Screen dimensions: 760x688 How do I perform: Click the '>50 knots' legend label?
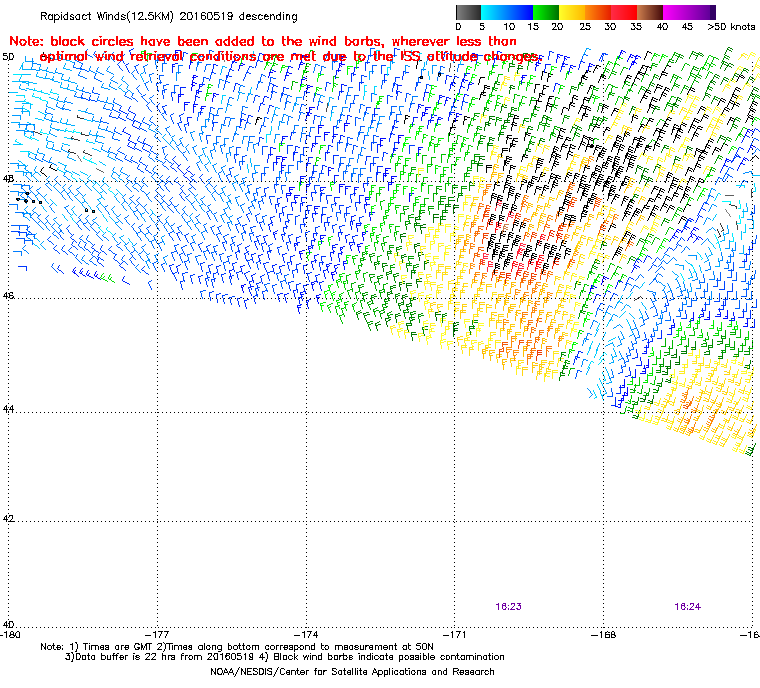[731, 27]
